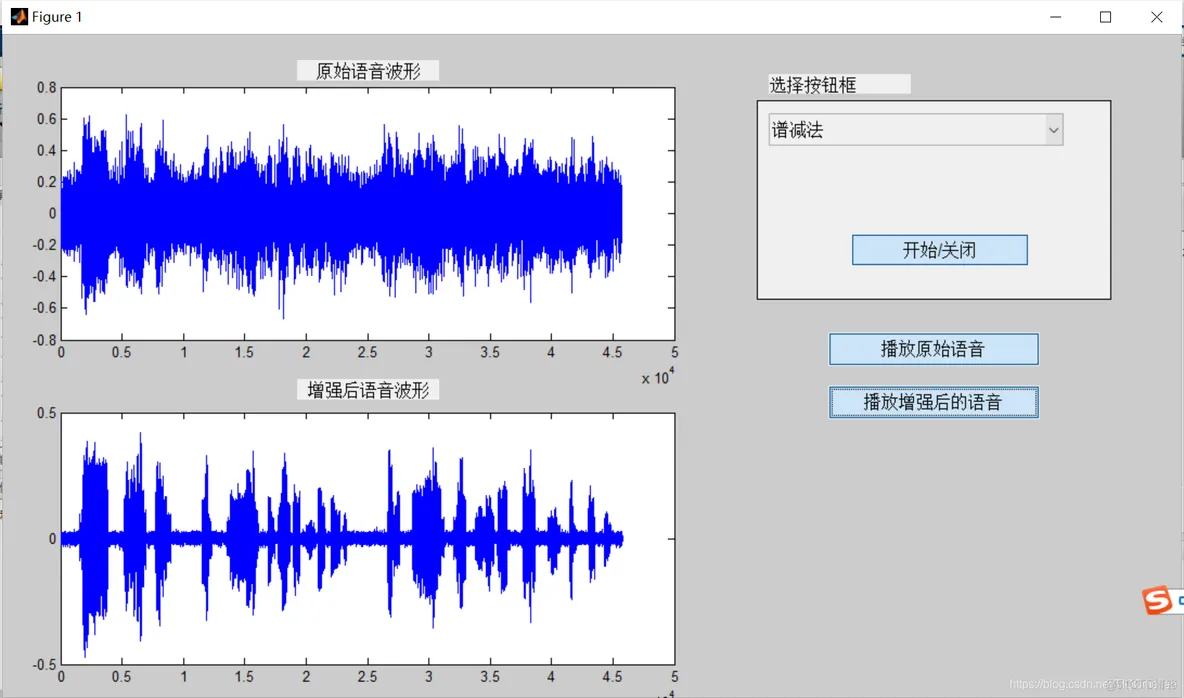Click 播放原始语音 to play original audio

point(933,349)
